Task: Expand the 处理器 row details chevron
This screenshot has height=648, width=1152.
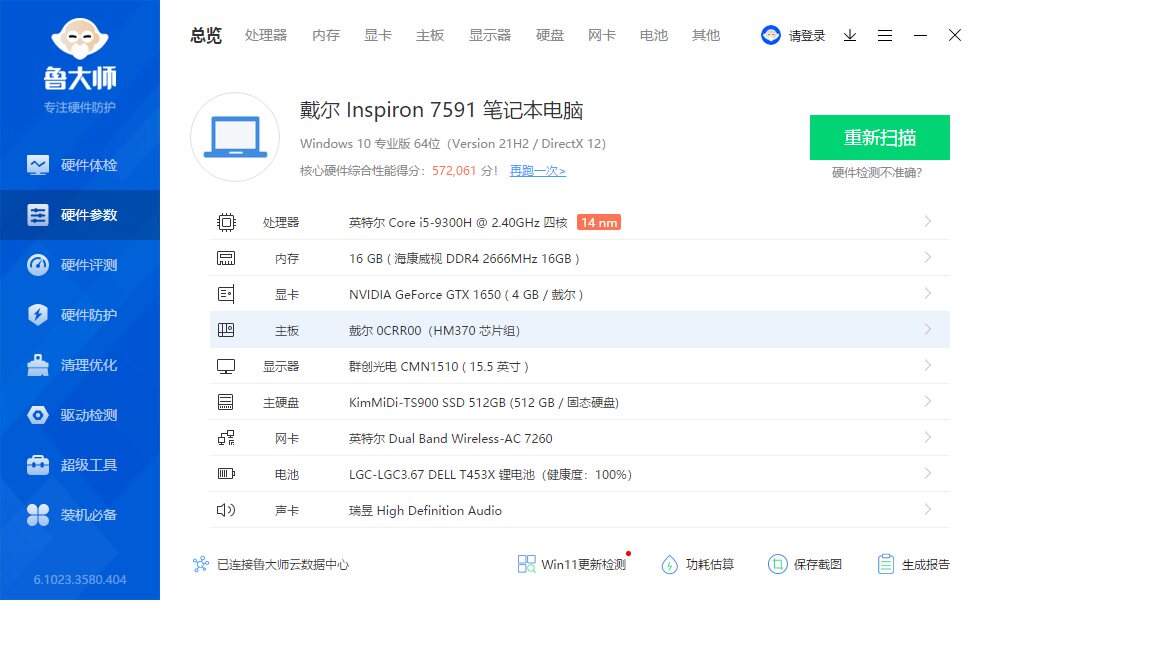Action: [x=928, y=221]
